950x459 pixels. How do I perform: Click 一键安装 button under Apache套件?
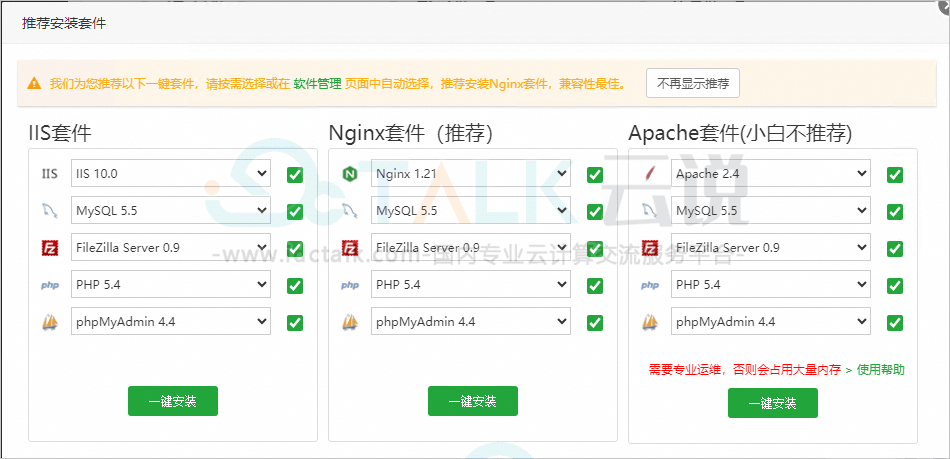tap(772, 403)
